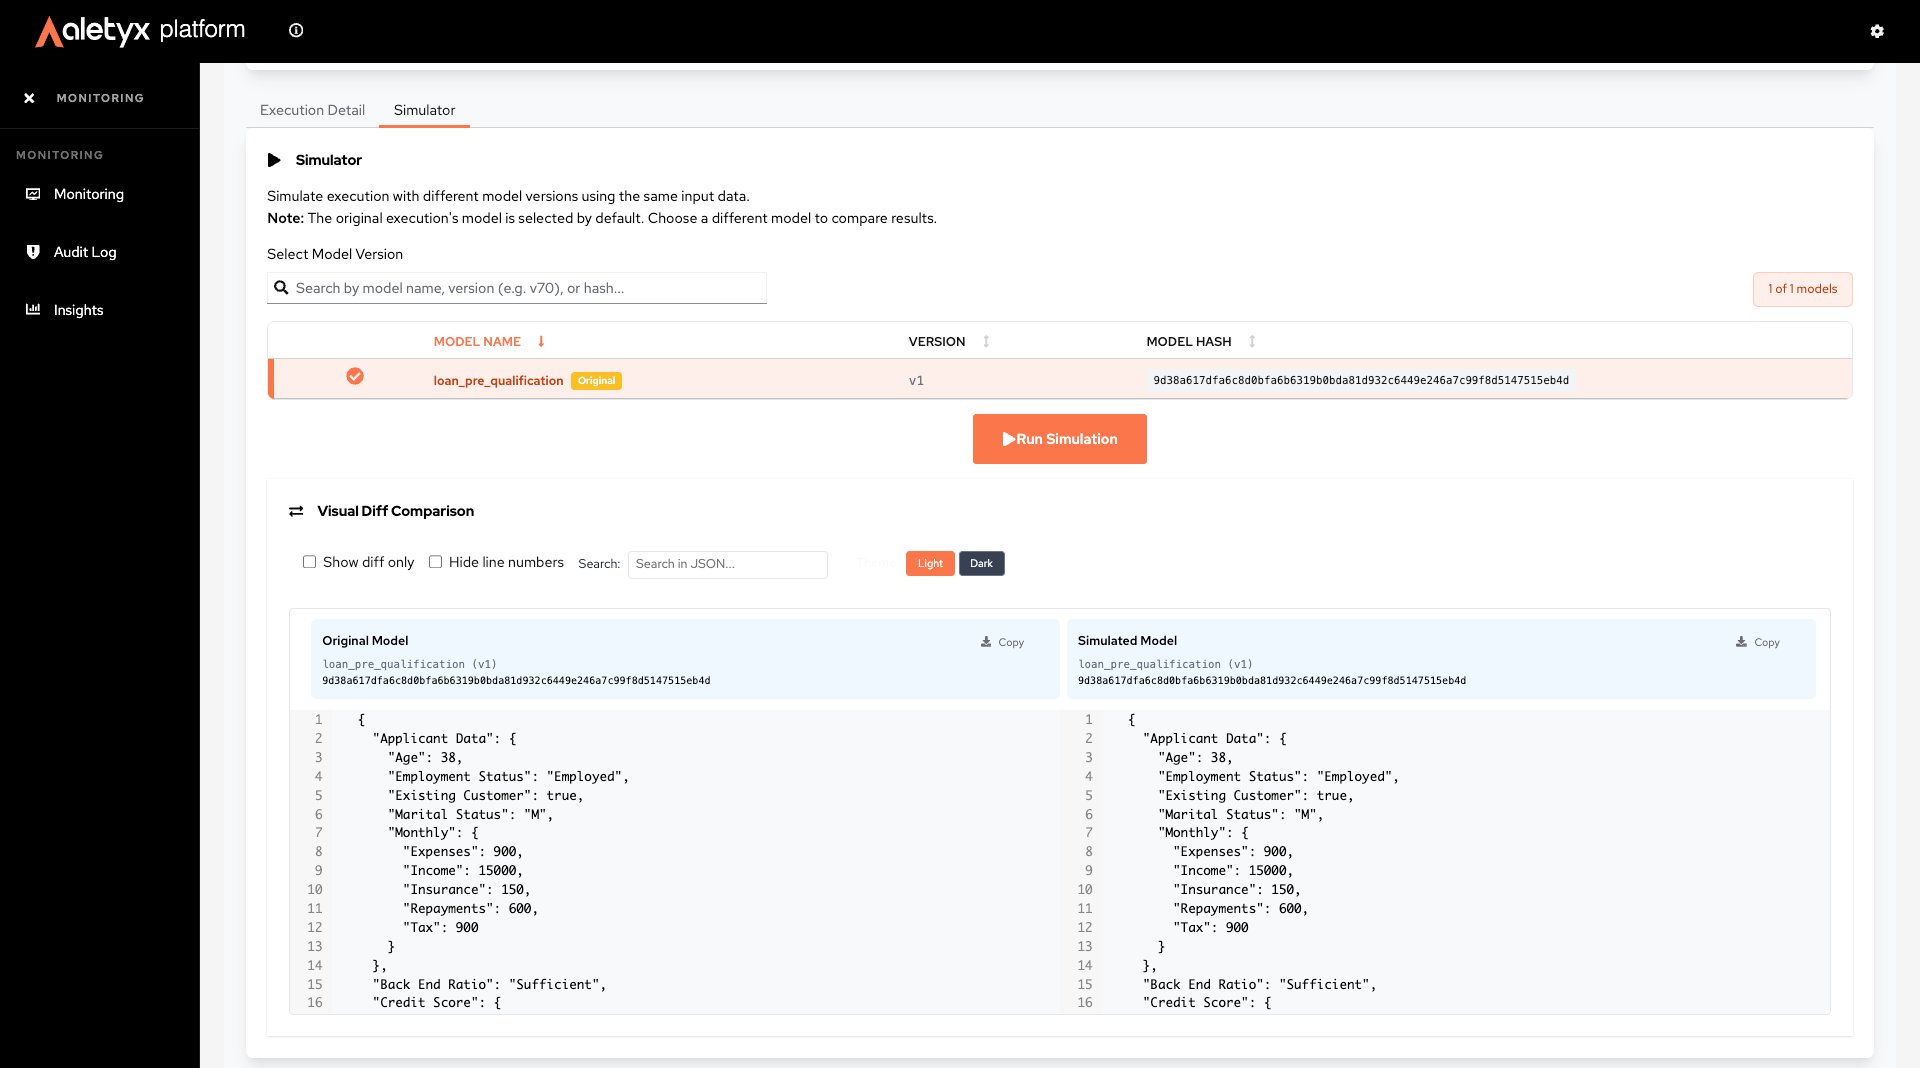Click the Visual Diff Comparison swap icon
This screenshot has height=1068, width=1920.
point(296,511)
